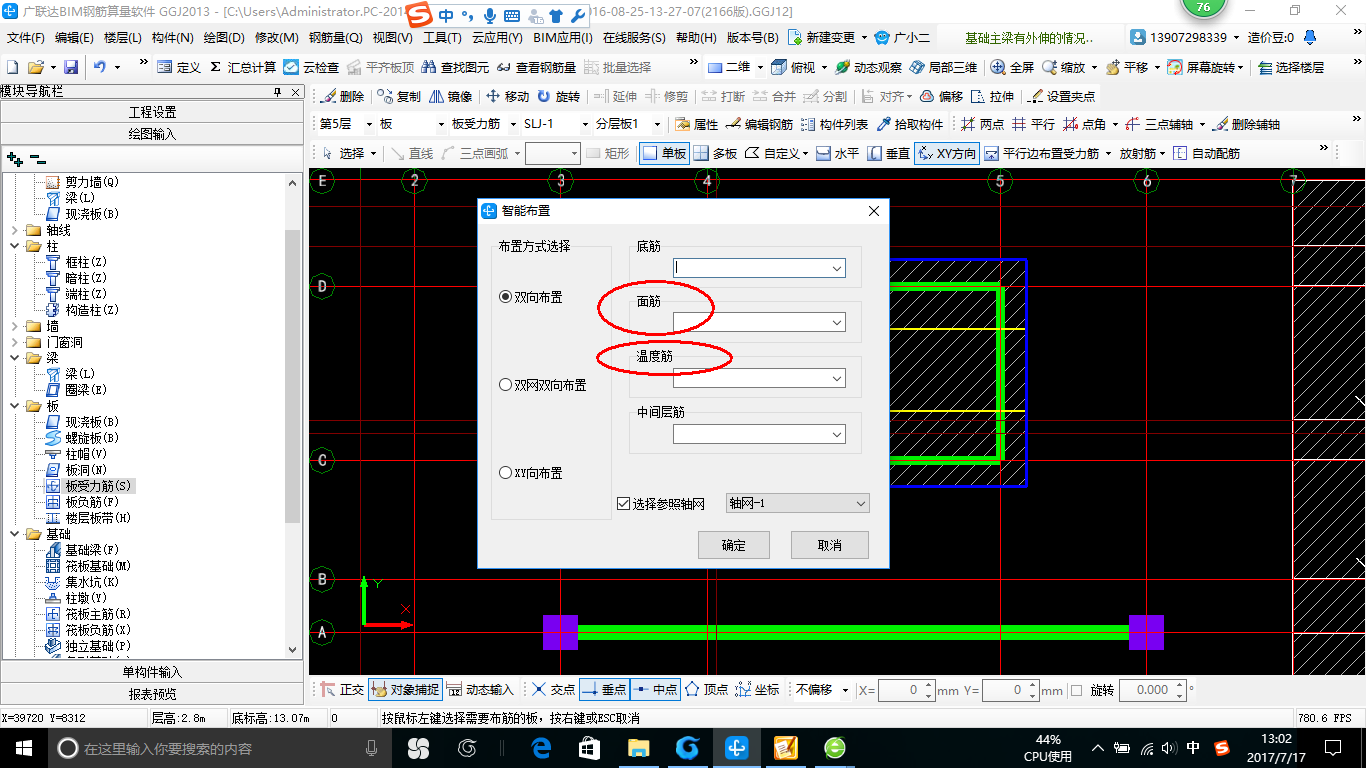
Task: Open 工程设置 panel
Action: 152,112
